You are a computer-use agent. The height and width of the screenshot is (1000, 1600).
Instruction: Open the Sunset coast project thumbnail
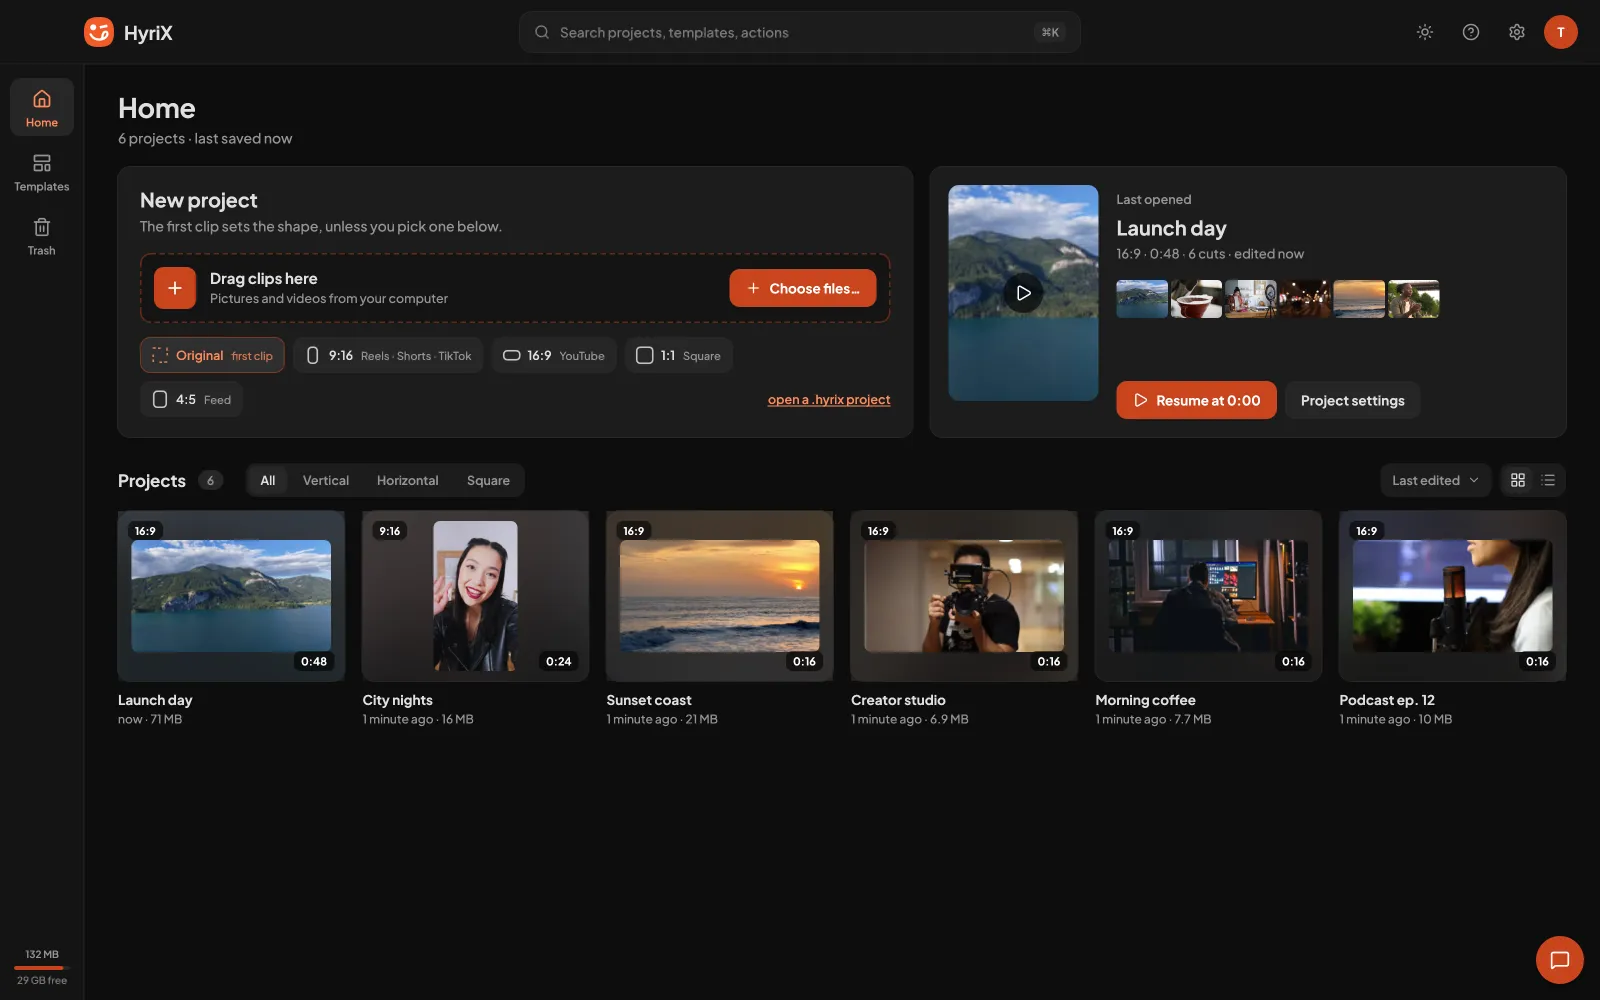[x=719, y=596]
